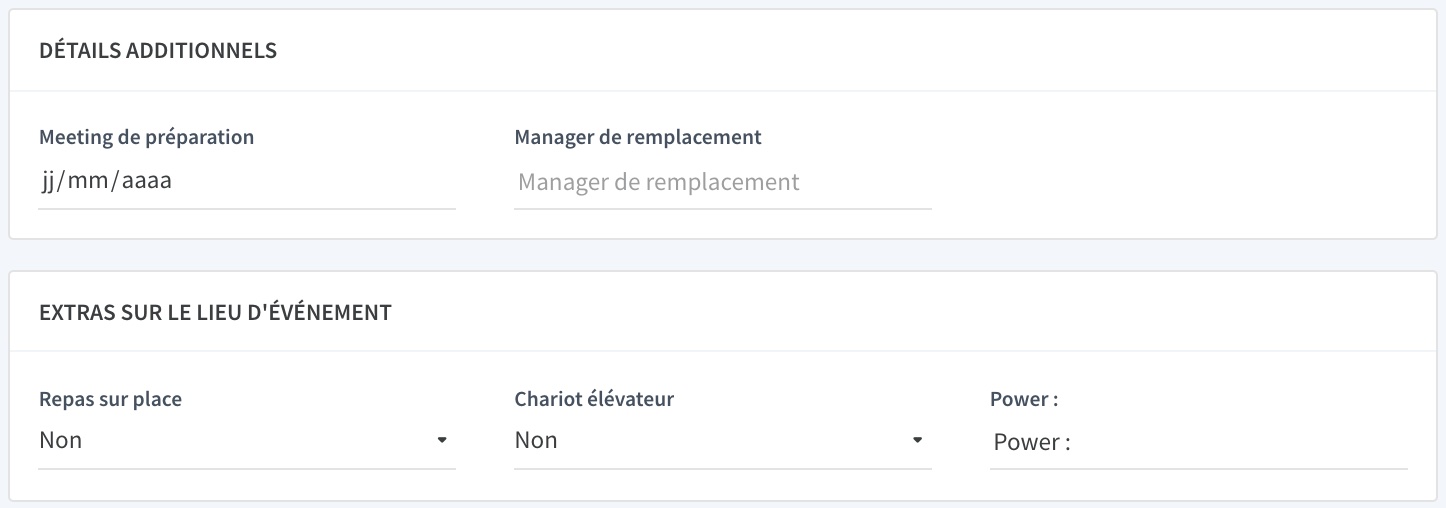Click the "Extras sur le lieu d'événement" header
This screenshot has width=1446, height=508.
tap(215, 312)
